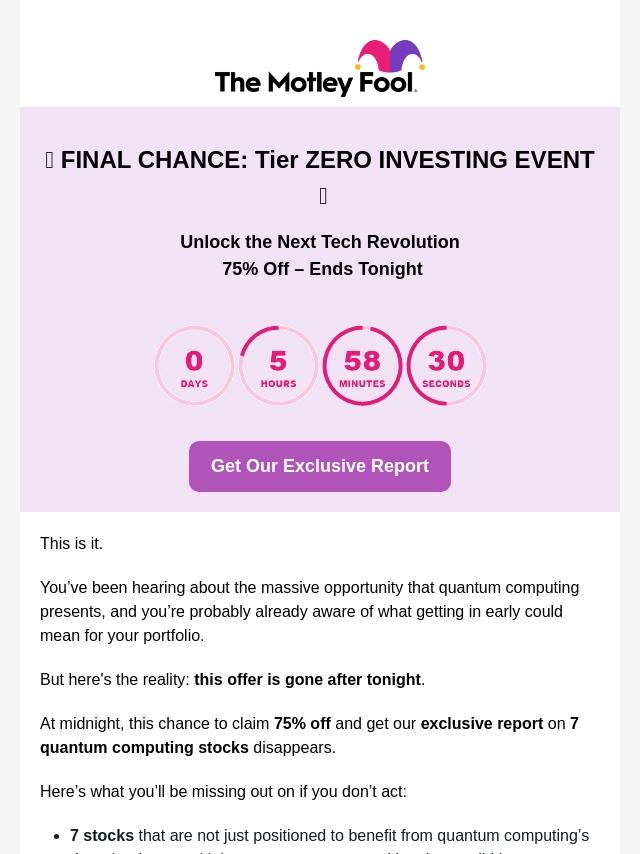Click the bold 'exclusive report' text
The width and height of the screenshot is (640, 854).
click(481, 723)
